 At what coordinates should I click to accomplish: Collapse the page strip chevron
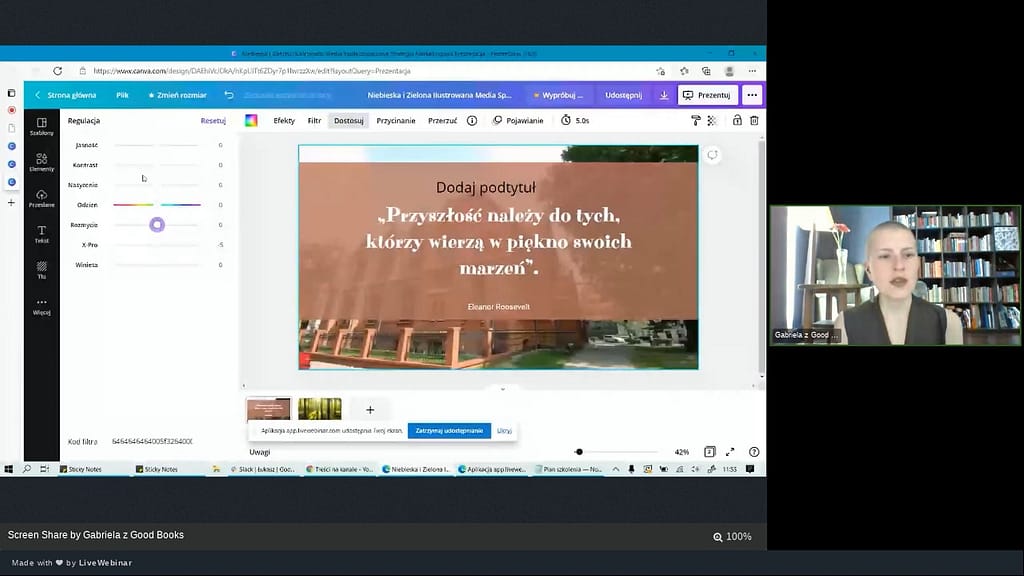point(502,389)
